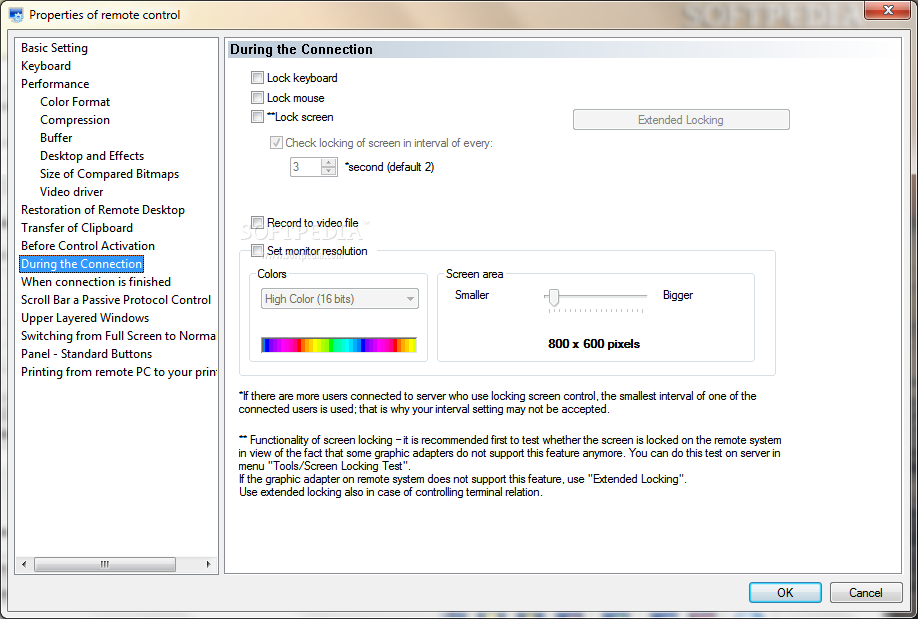Enable Record to video file

257,223
